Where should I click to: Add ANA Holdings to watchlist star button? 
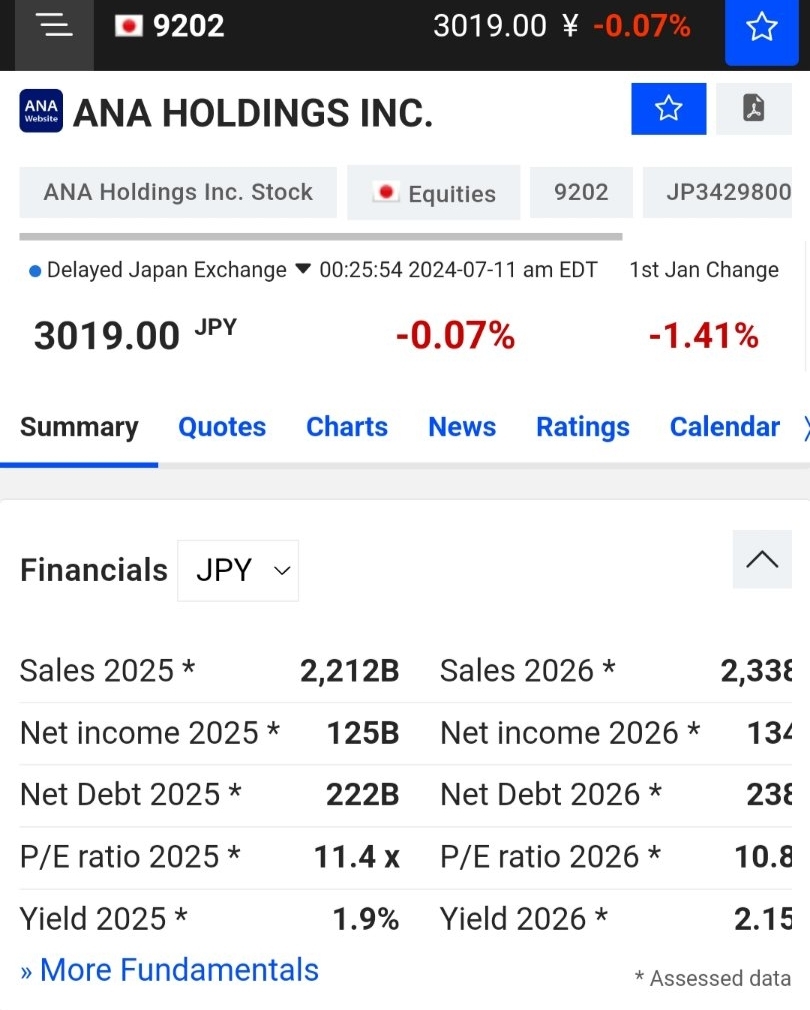pos(668,108)
